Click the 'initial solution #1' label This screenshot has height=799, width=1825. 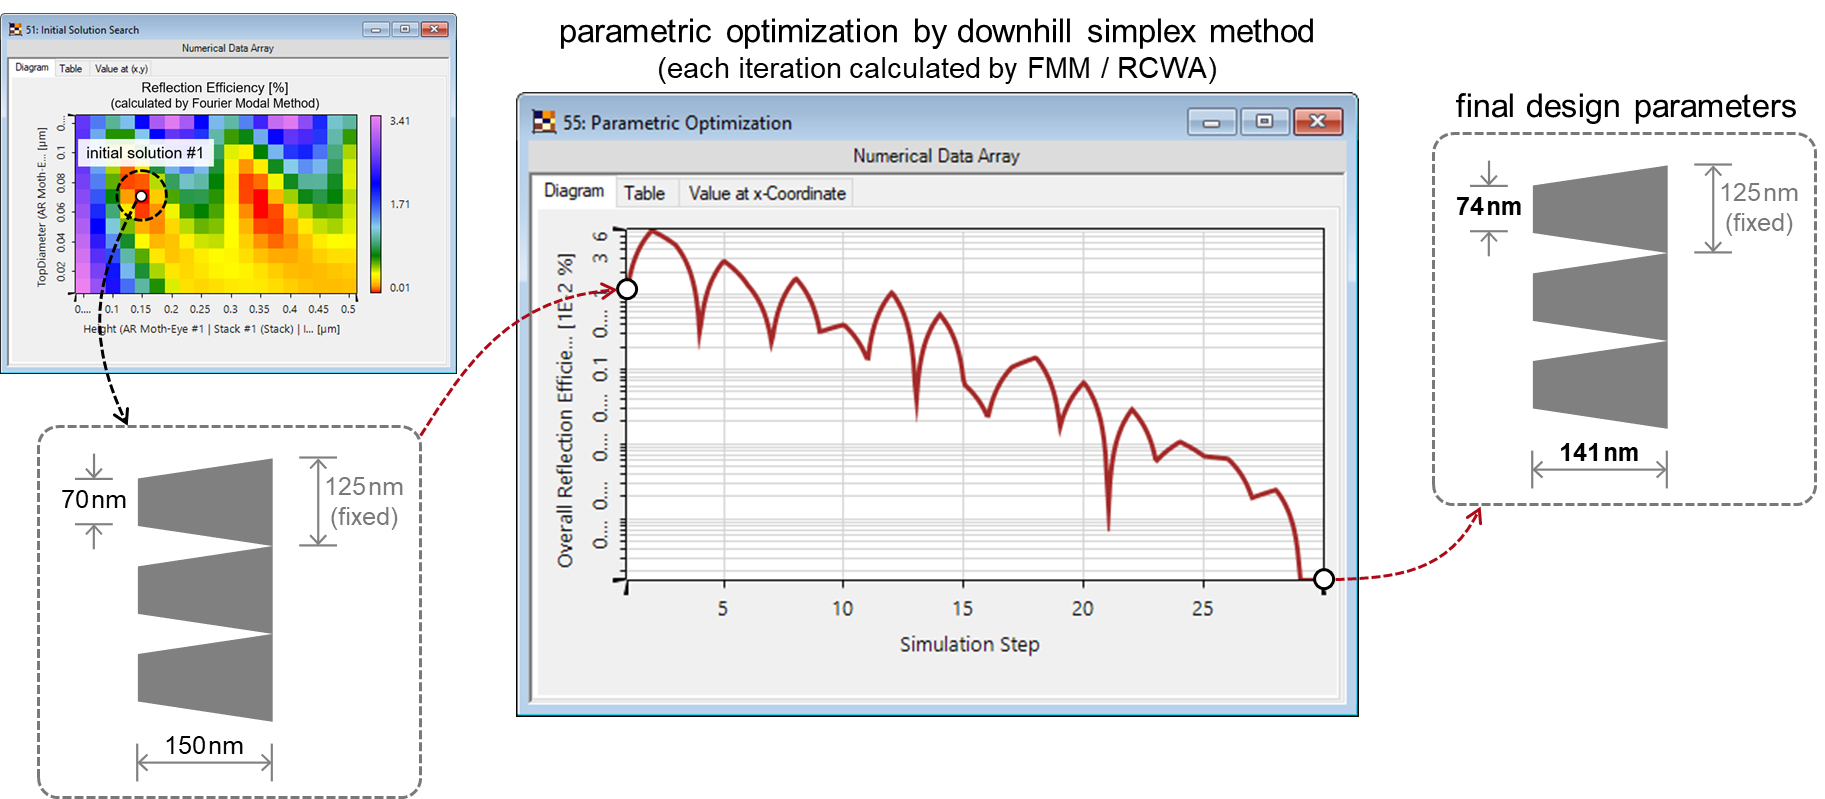tap(144, 153)
